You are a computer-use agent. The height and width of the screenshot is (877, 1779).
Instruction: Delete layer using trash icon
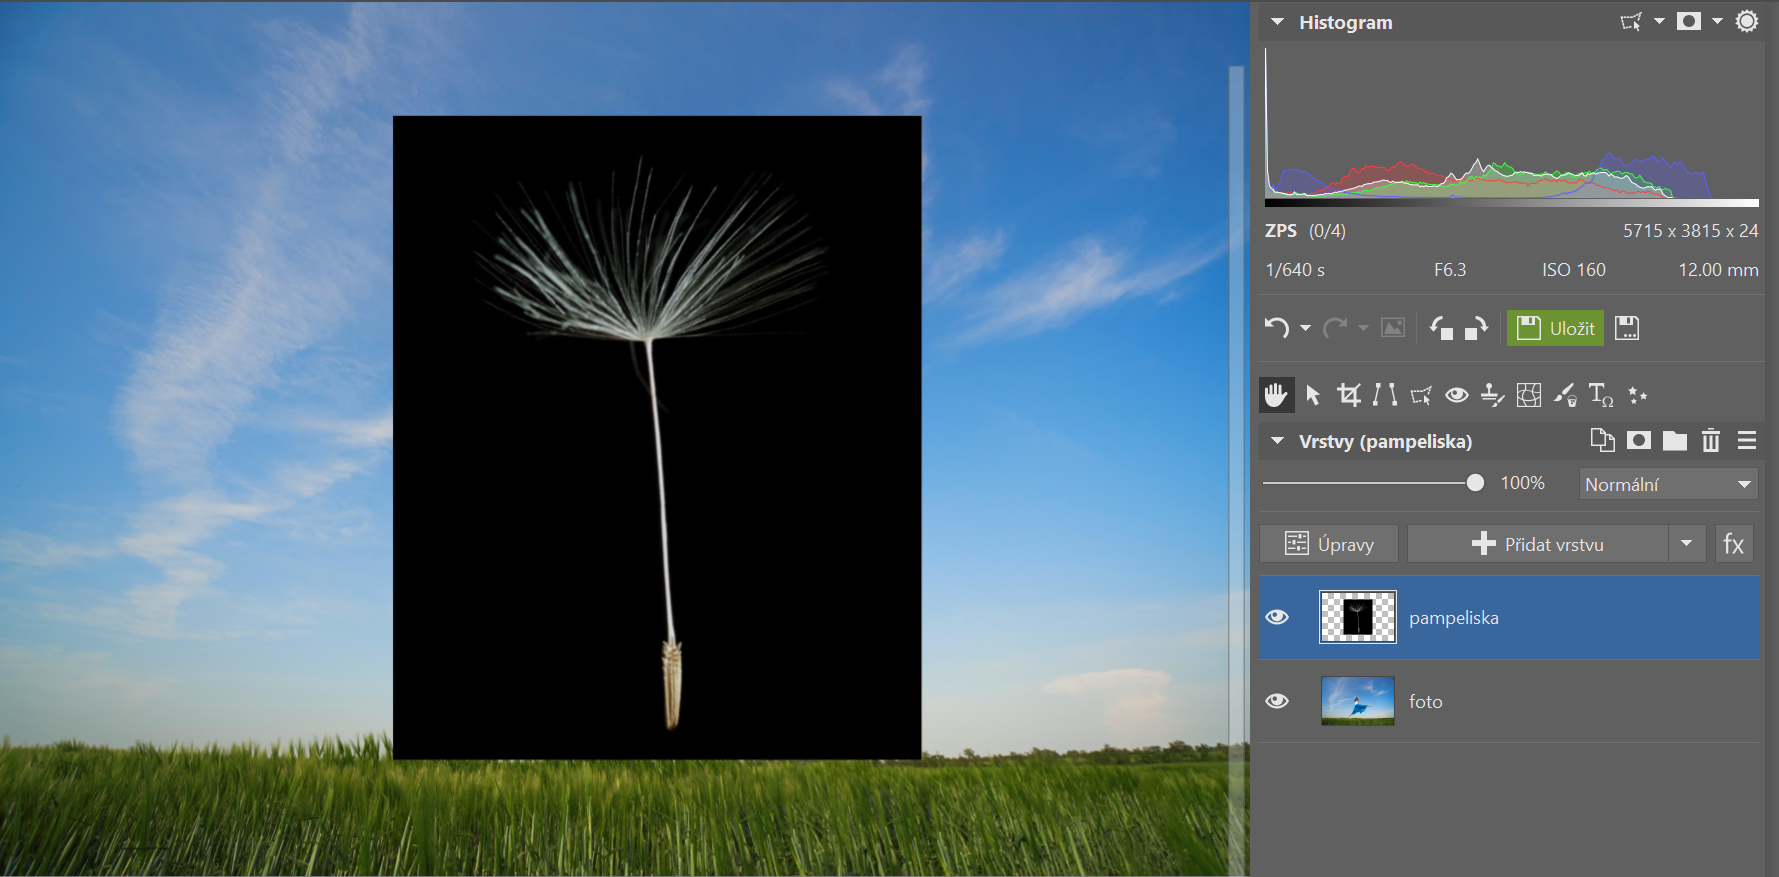coord(1711,441)
